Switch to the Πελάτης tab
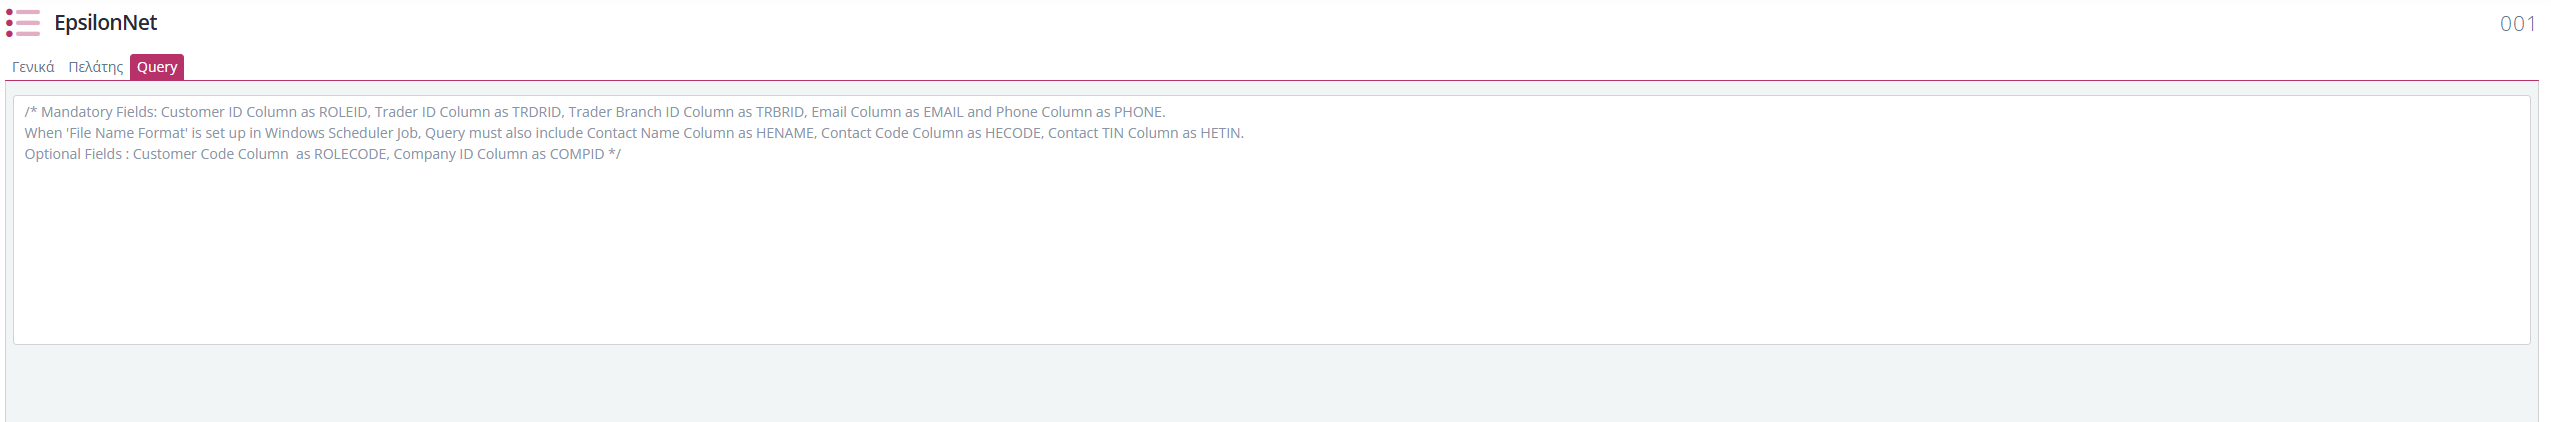This screenshot has width=2551, height=422. 96,67
